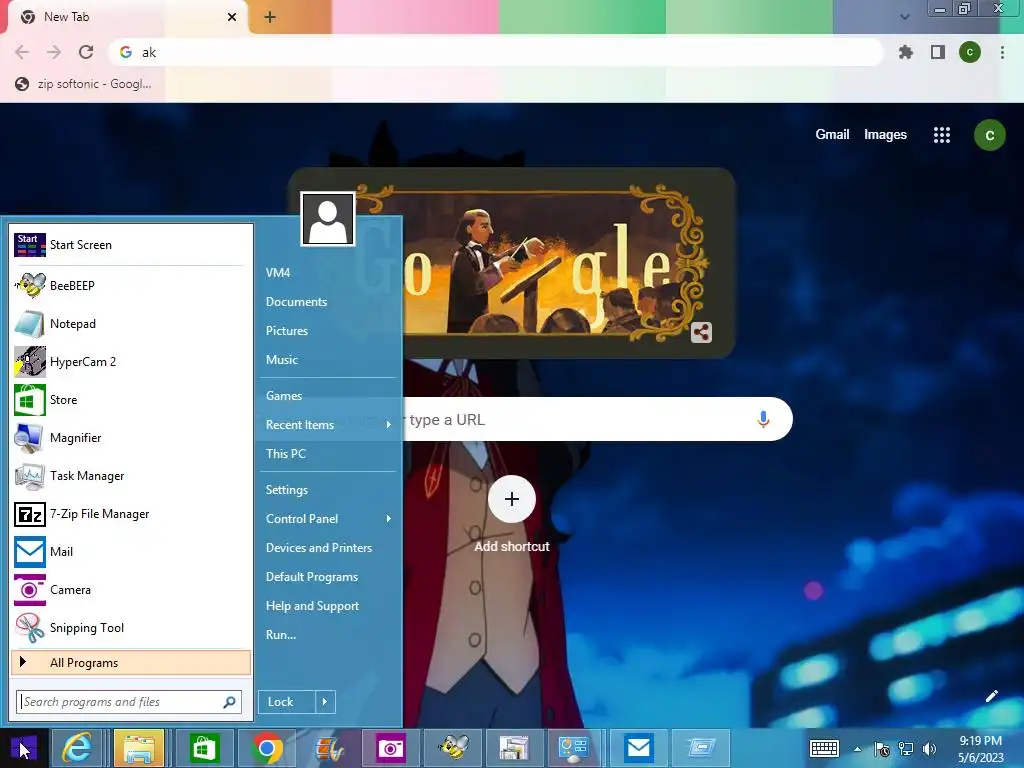Open 7-Zip File Manager

point(131,514)
